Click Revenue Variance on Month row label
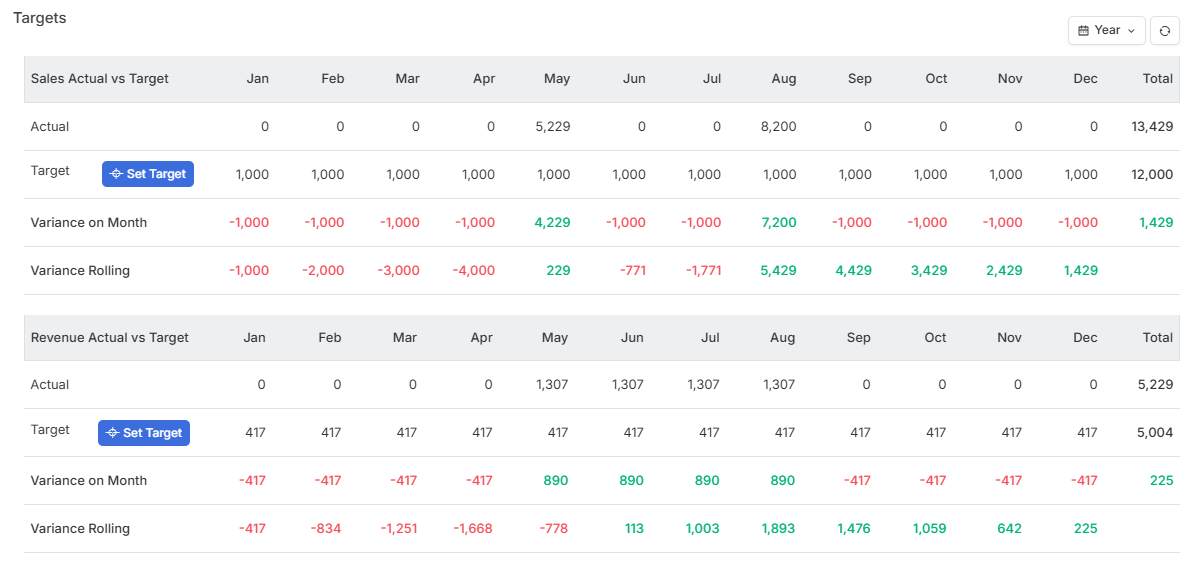1202x573 pixels. [89, 481]
